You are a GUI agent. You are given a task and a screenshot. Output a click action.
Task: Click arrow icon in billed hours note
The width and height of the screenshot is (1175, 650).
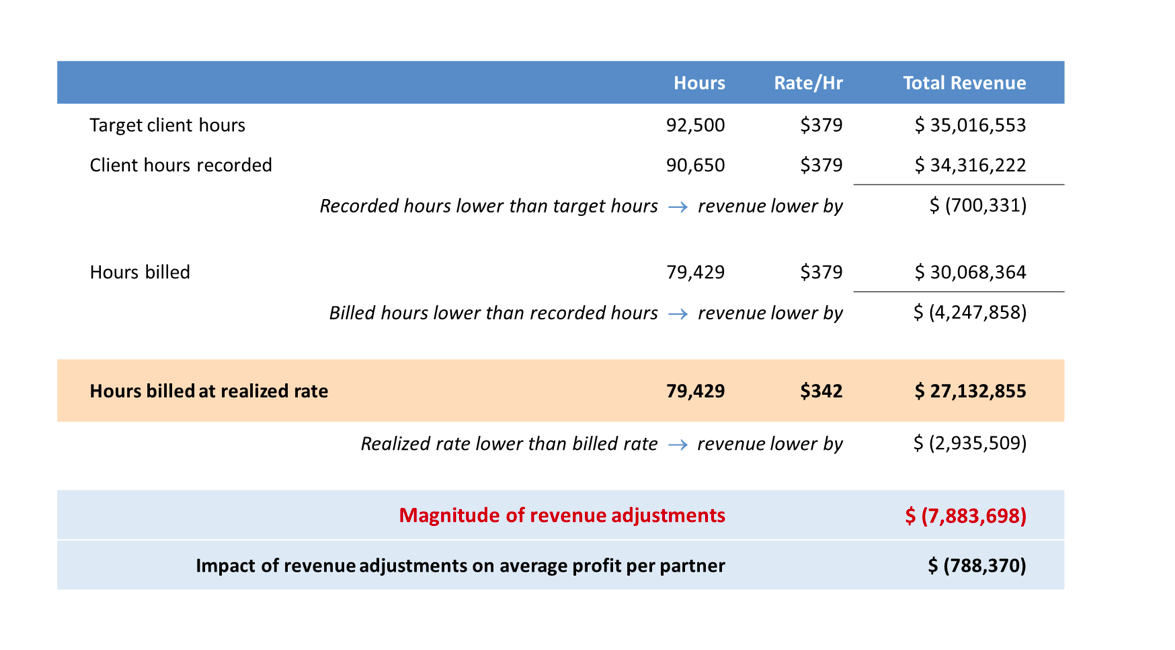tap(678, 313)
